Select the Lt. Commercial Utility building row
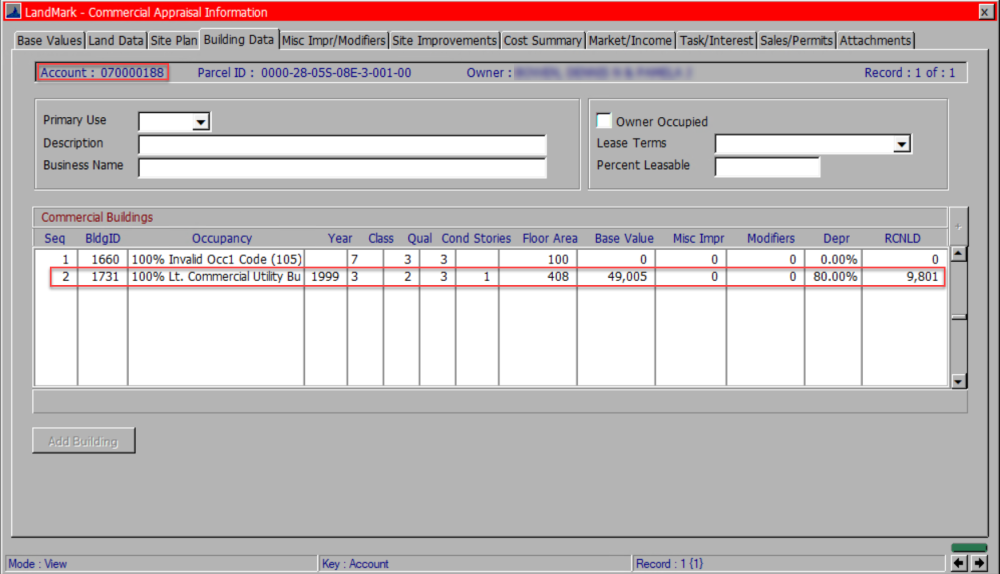This screenshot has height=574, width=1000. (x=497, y=277)
